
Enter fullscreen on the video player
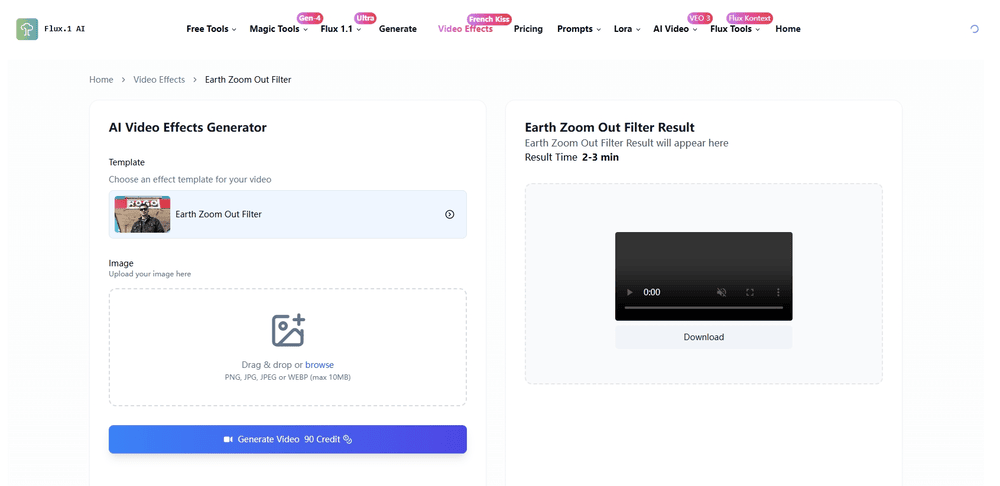(750, 292)
